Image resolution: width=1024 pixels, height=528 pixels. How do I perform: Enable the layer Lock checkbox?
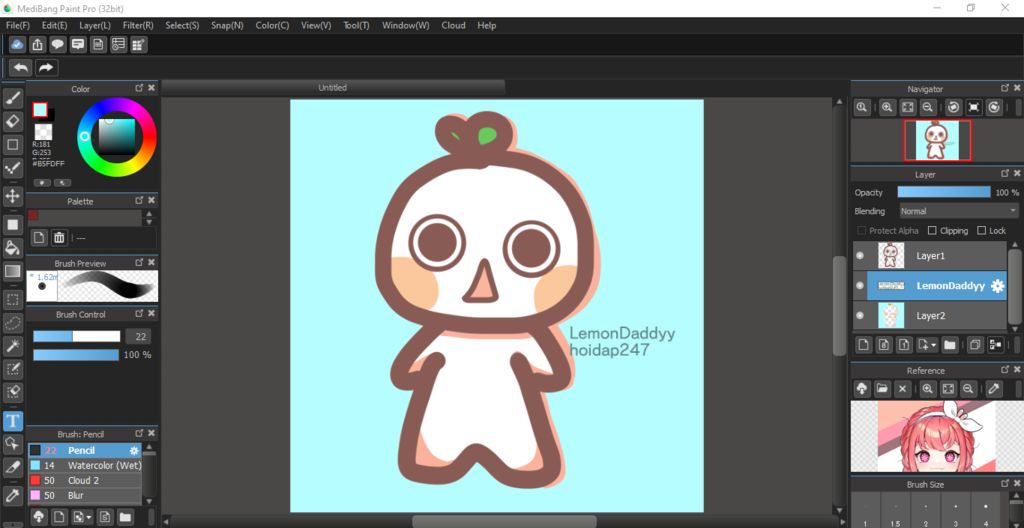pos(982,231)
